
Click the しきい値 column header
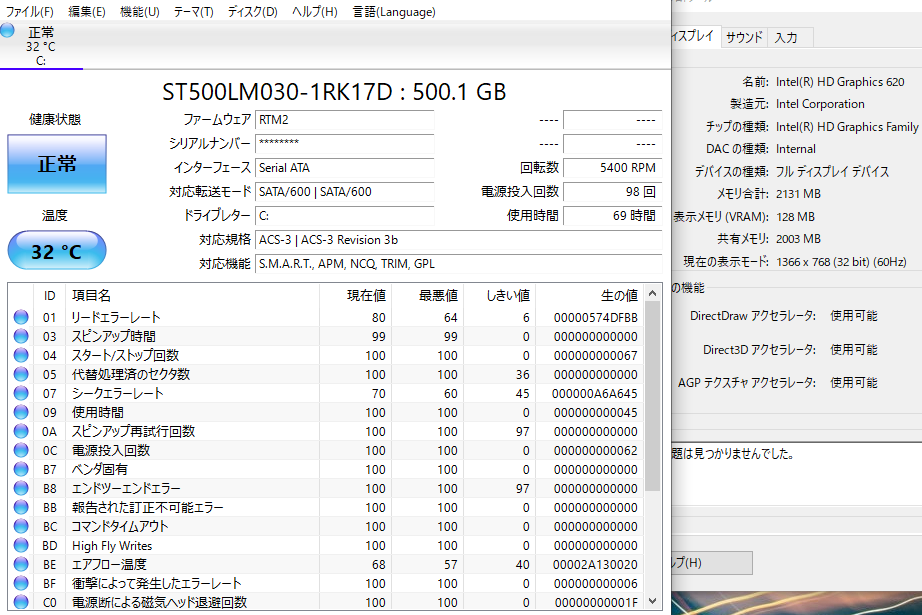(499, 295)
